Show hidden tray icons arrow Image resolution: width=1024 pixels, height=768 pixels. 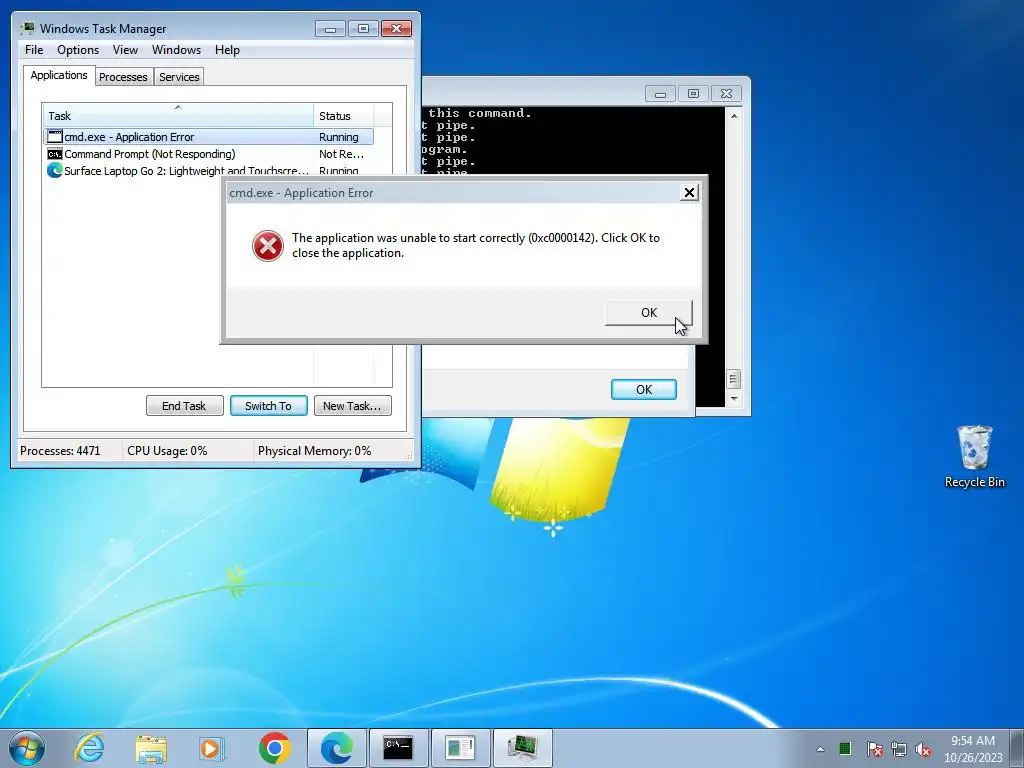pyautogui.click(x=820, y=749)
